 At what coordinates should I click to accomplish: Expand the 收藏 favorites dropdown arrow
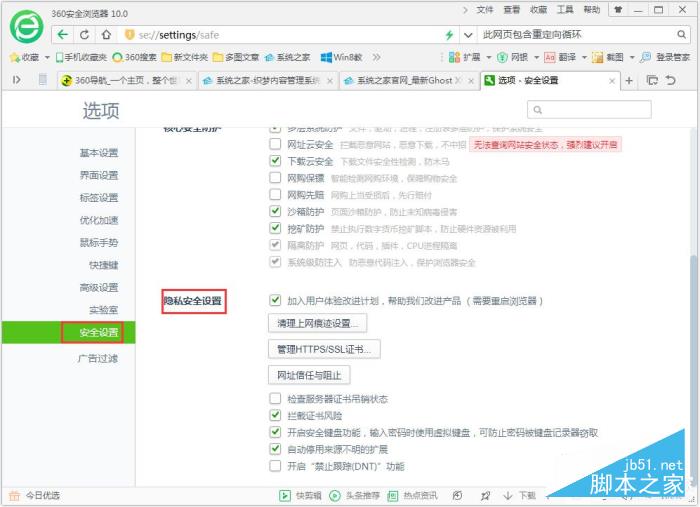pyautogui.click(x=47, y=58)
